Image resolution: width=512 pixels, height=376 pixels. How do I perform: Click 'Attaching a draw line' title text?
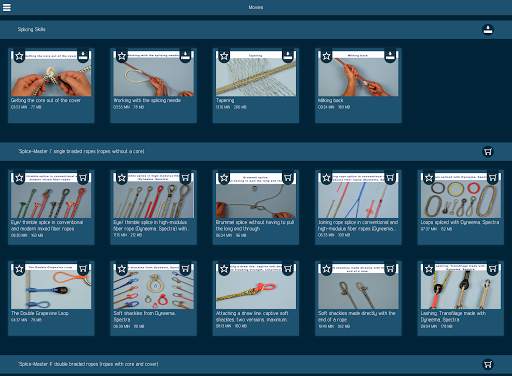252,316
